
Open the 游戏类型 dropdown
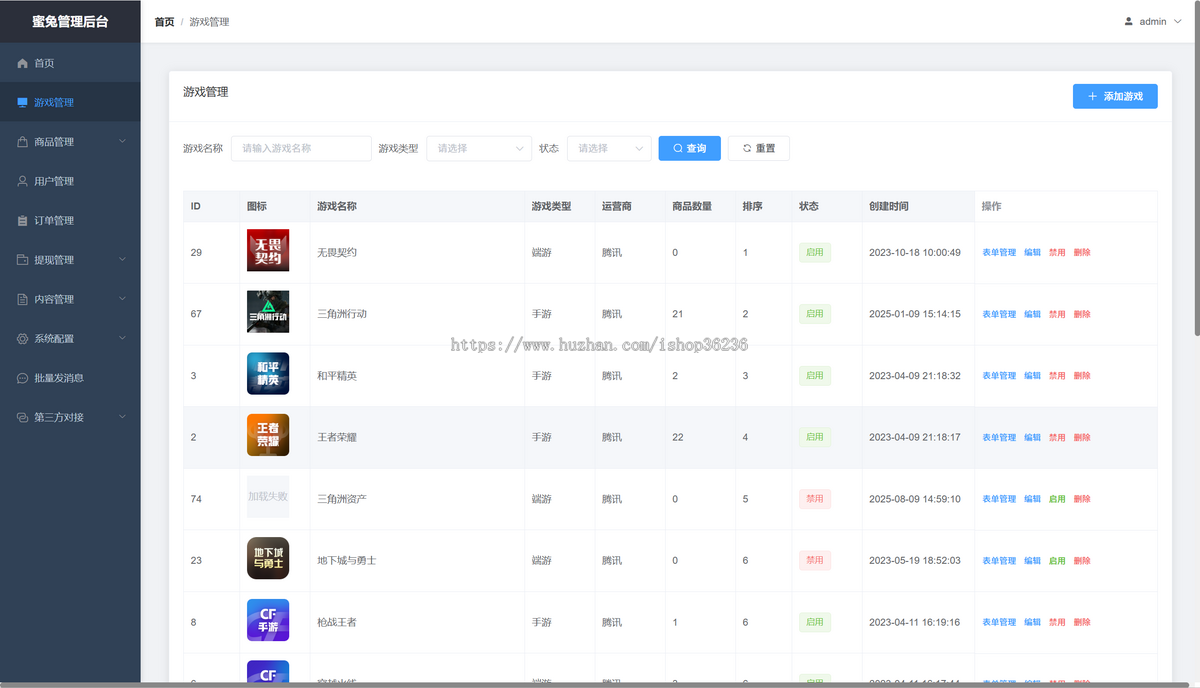[x=479, y=148]
